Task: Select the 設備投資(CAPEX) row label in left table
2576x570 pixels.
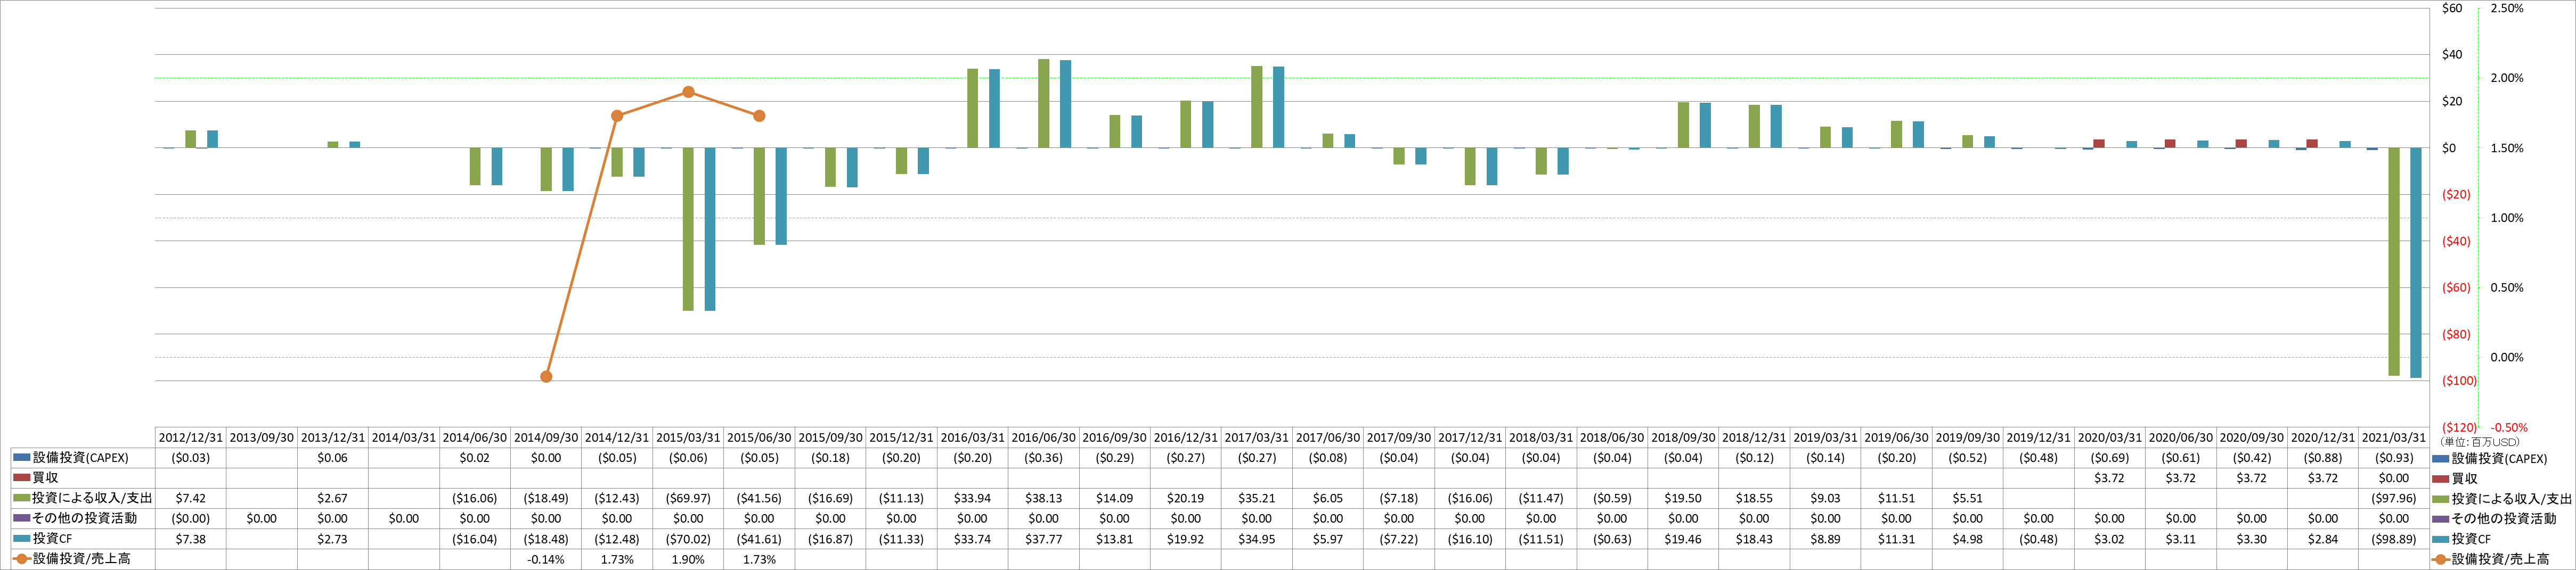Action: 81,458
